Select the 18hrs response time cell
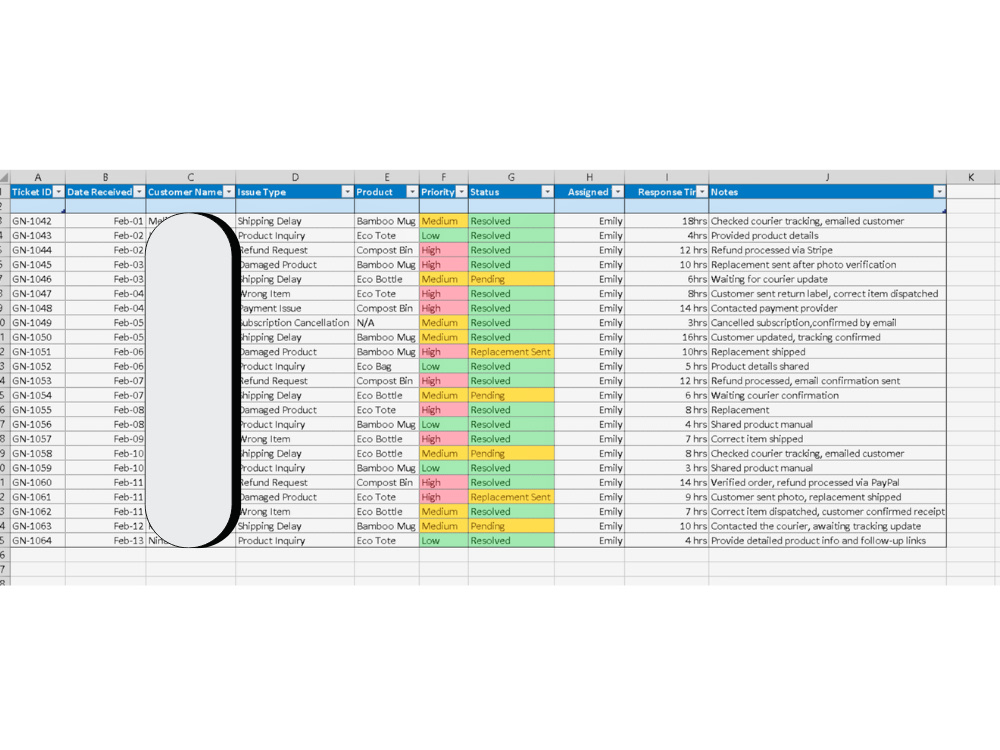 tap(666, 221)
